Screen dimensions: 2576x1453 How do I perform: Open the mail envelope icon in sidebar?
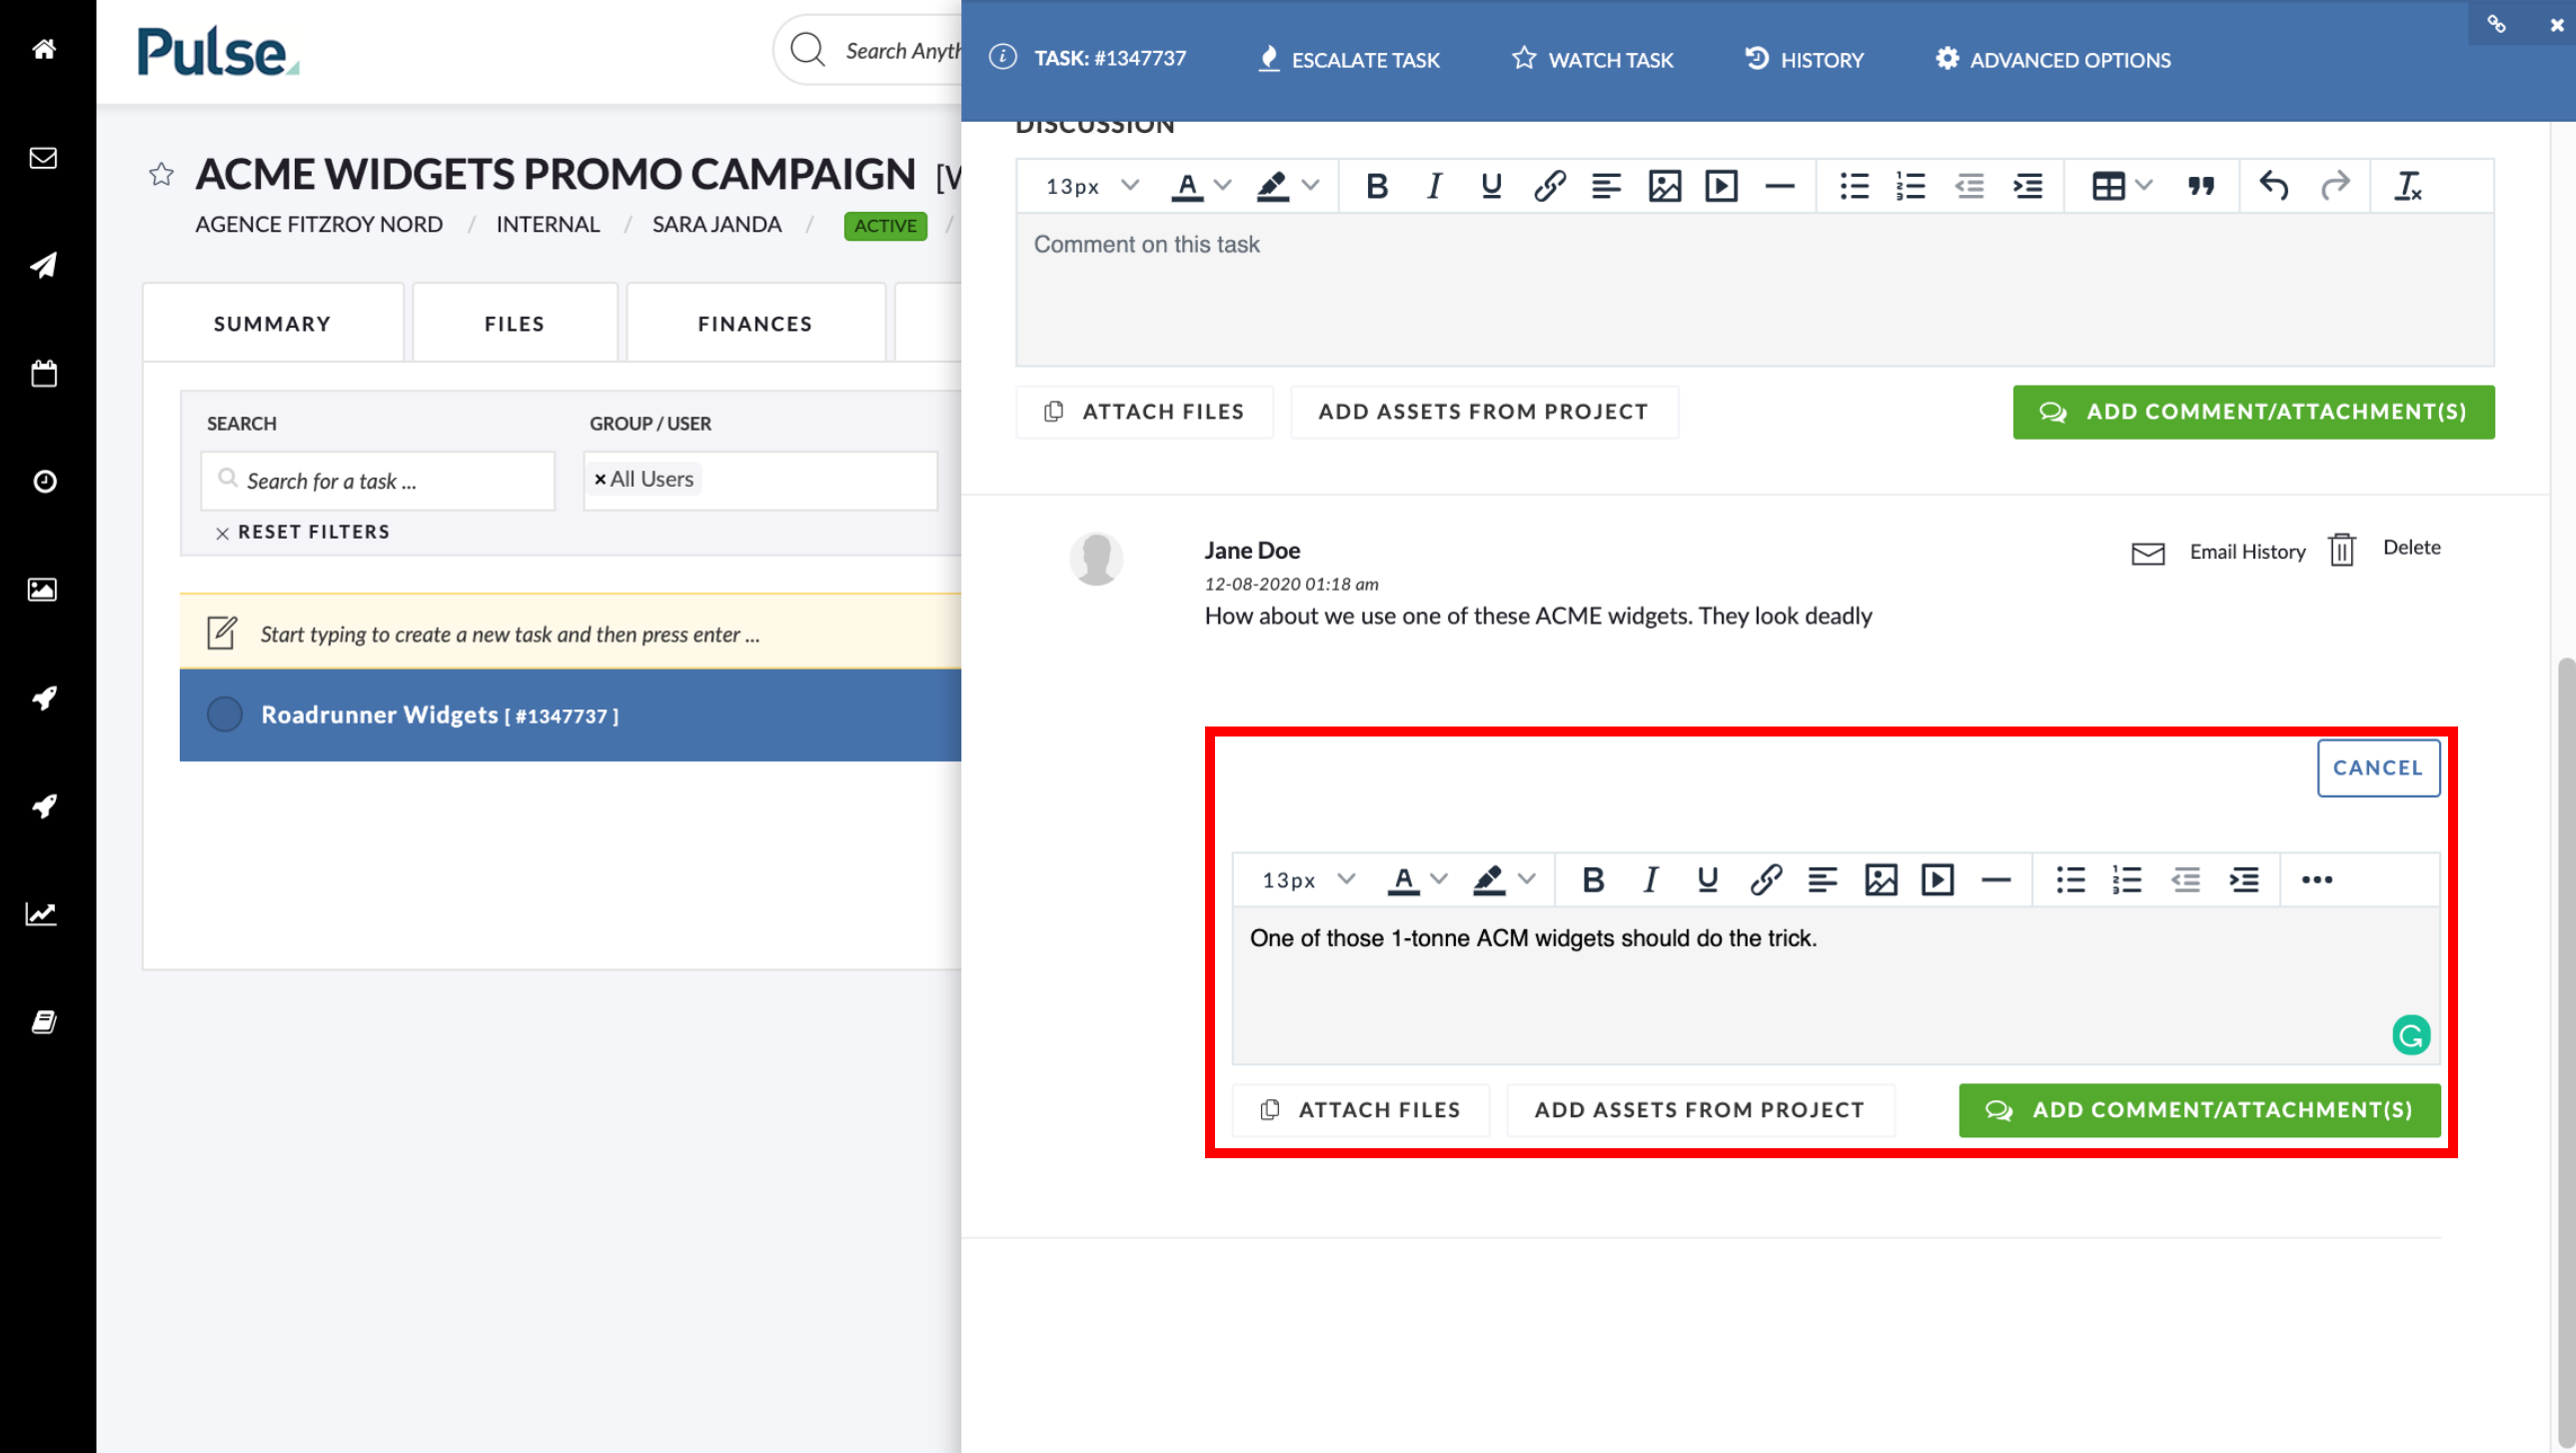coord(43,157)
